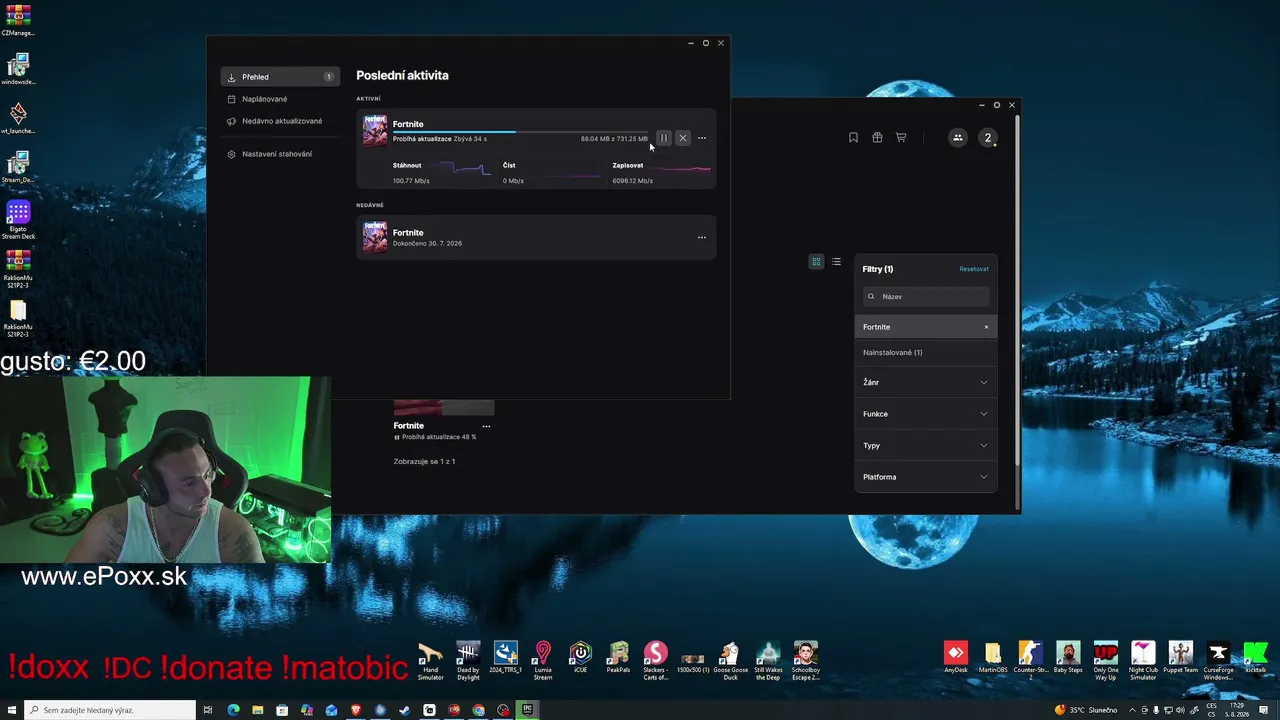Open Task View on the taskbar
This screenshot has width=1280, height=720.
208,710
